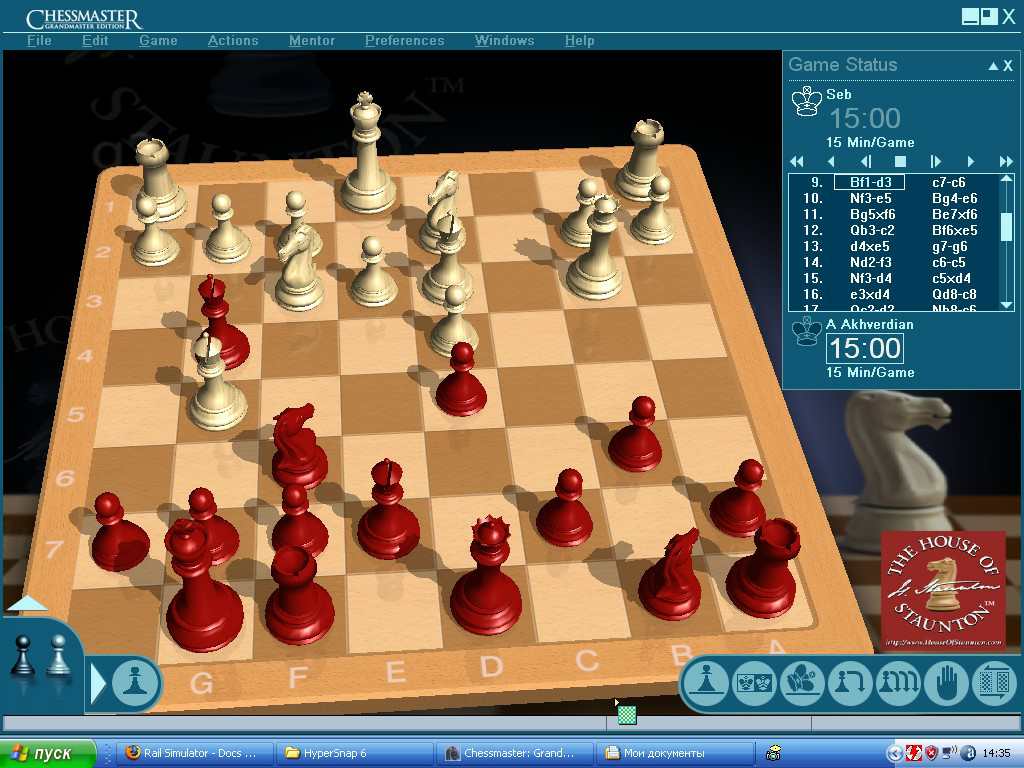Click the two kings faces icon
The height and width of the screenshot is (768, 1024).
tap(754, 683)
